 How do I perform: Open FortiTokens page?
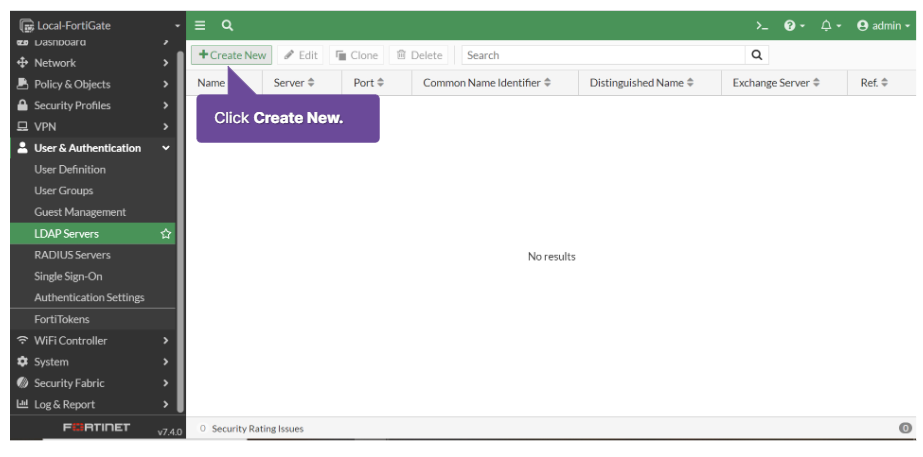[62, 319]
